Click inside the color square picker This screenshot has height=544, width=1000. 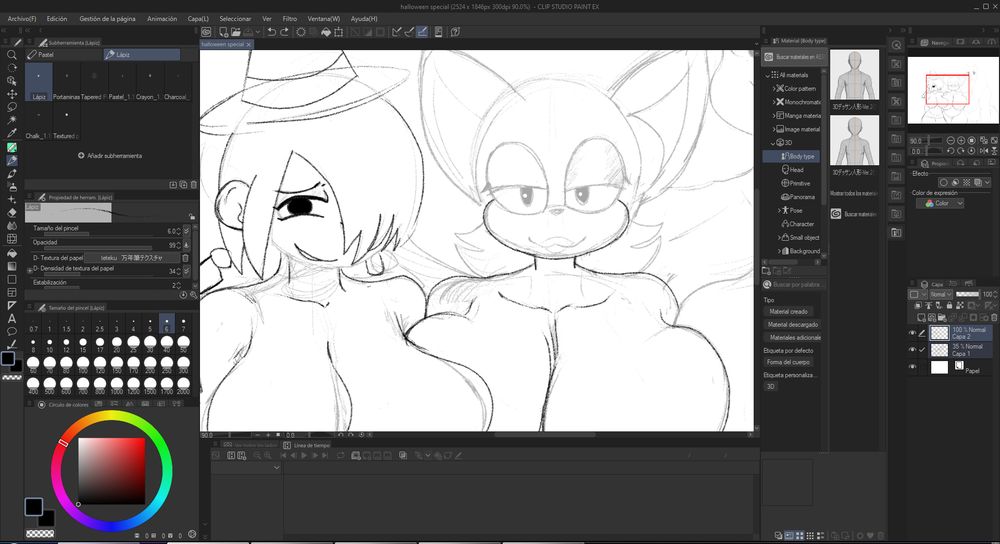coord(112,471)
